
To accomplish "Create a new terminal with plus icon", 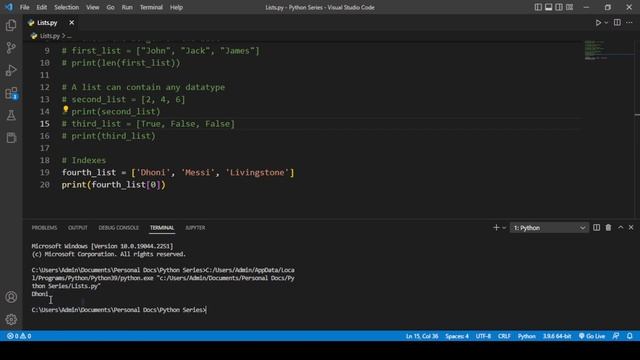I will [496, 228].
